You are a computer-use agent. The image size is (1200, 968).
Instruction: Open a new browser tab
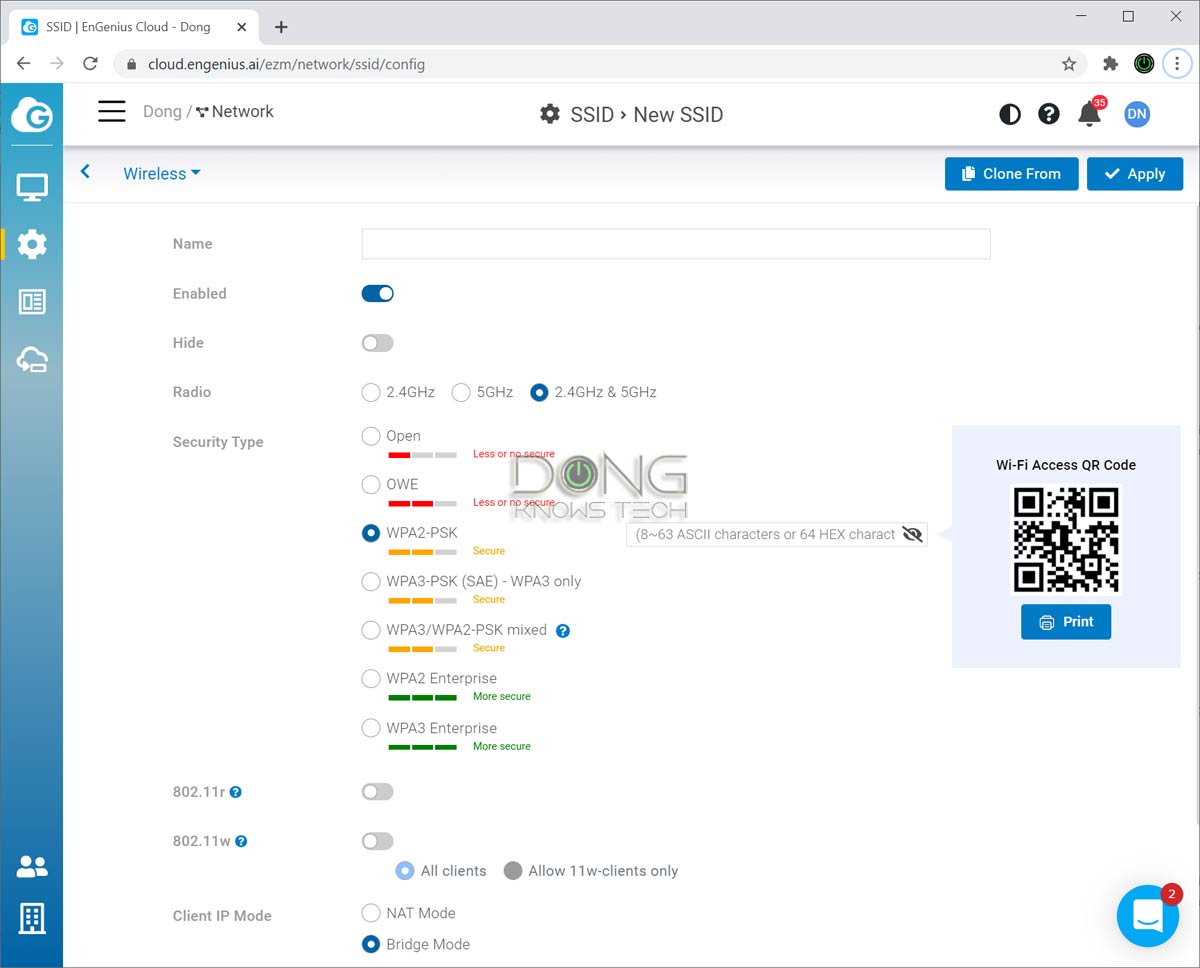(x=281, y=27)
